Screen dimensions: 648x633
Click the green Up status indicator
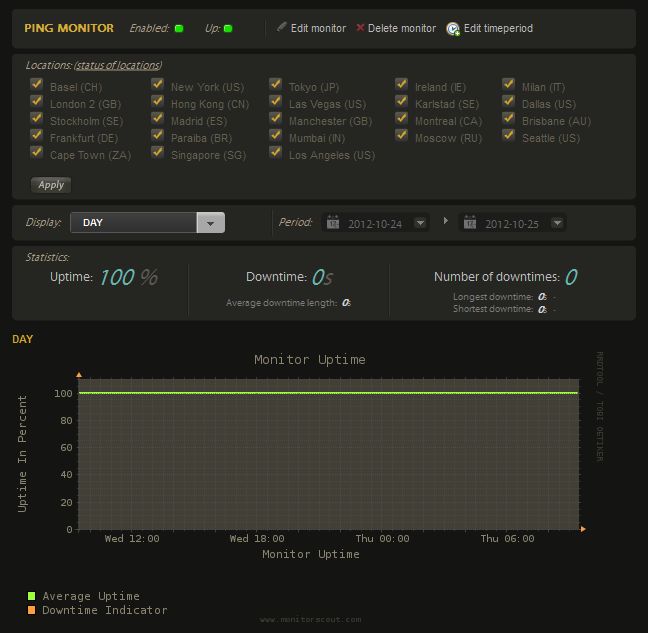pos(228,29)
